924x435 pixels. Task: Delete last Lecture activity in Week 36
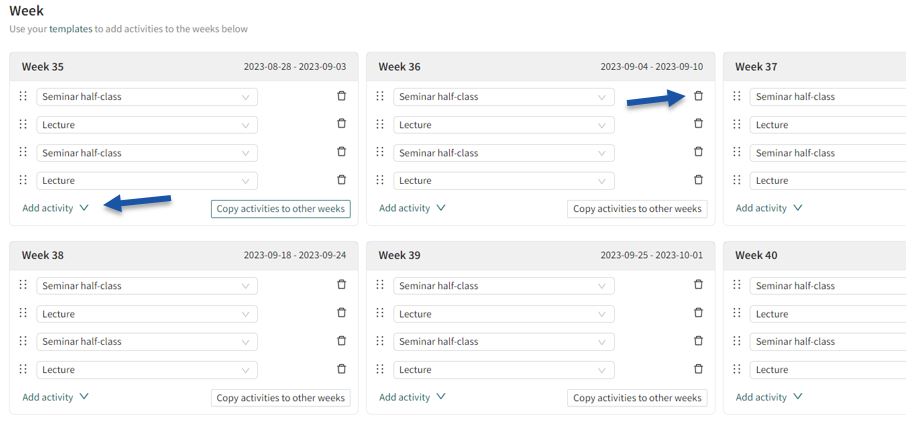(x=698, y=180)
